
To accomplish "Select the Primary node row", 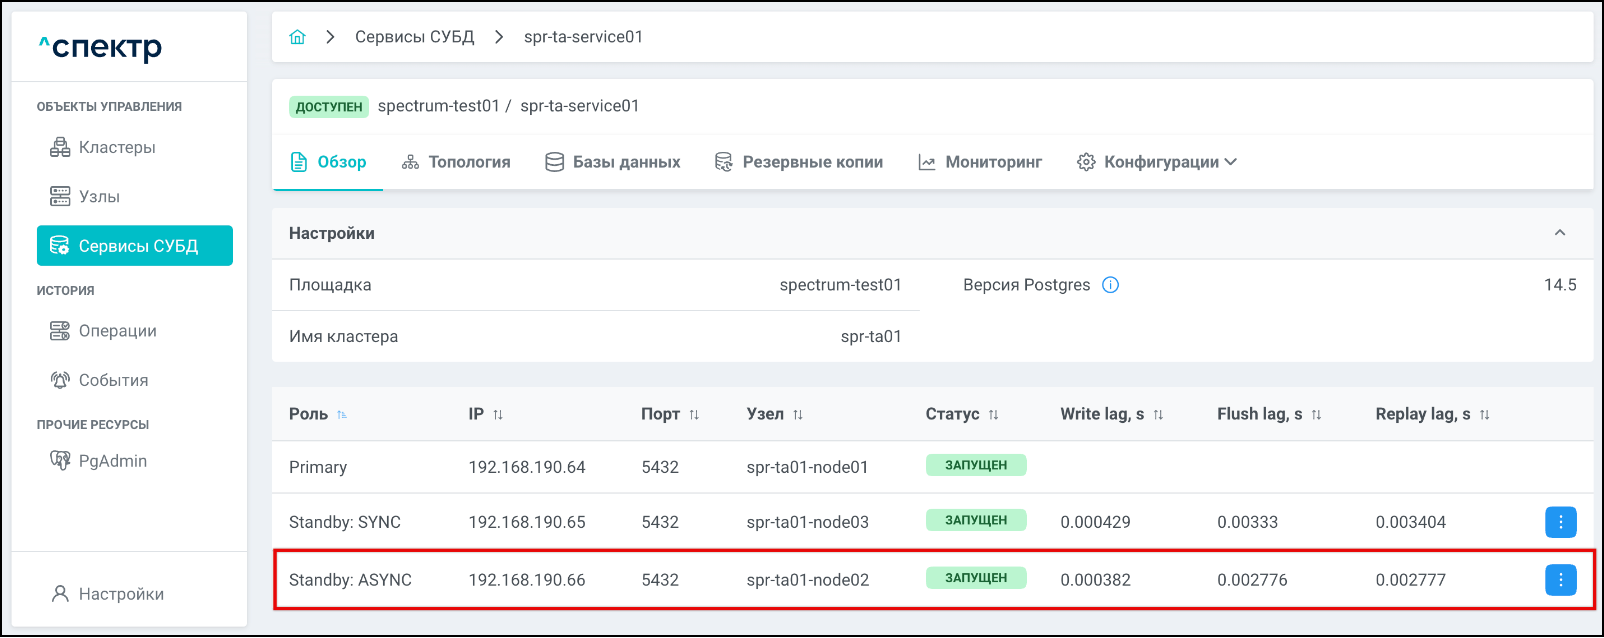I will coord(600,467).
